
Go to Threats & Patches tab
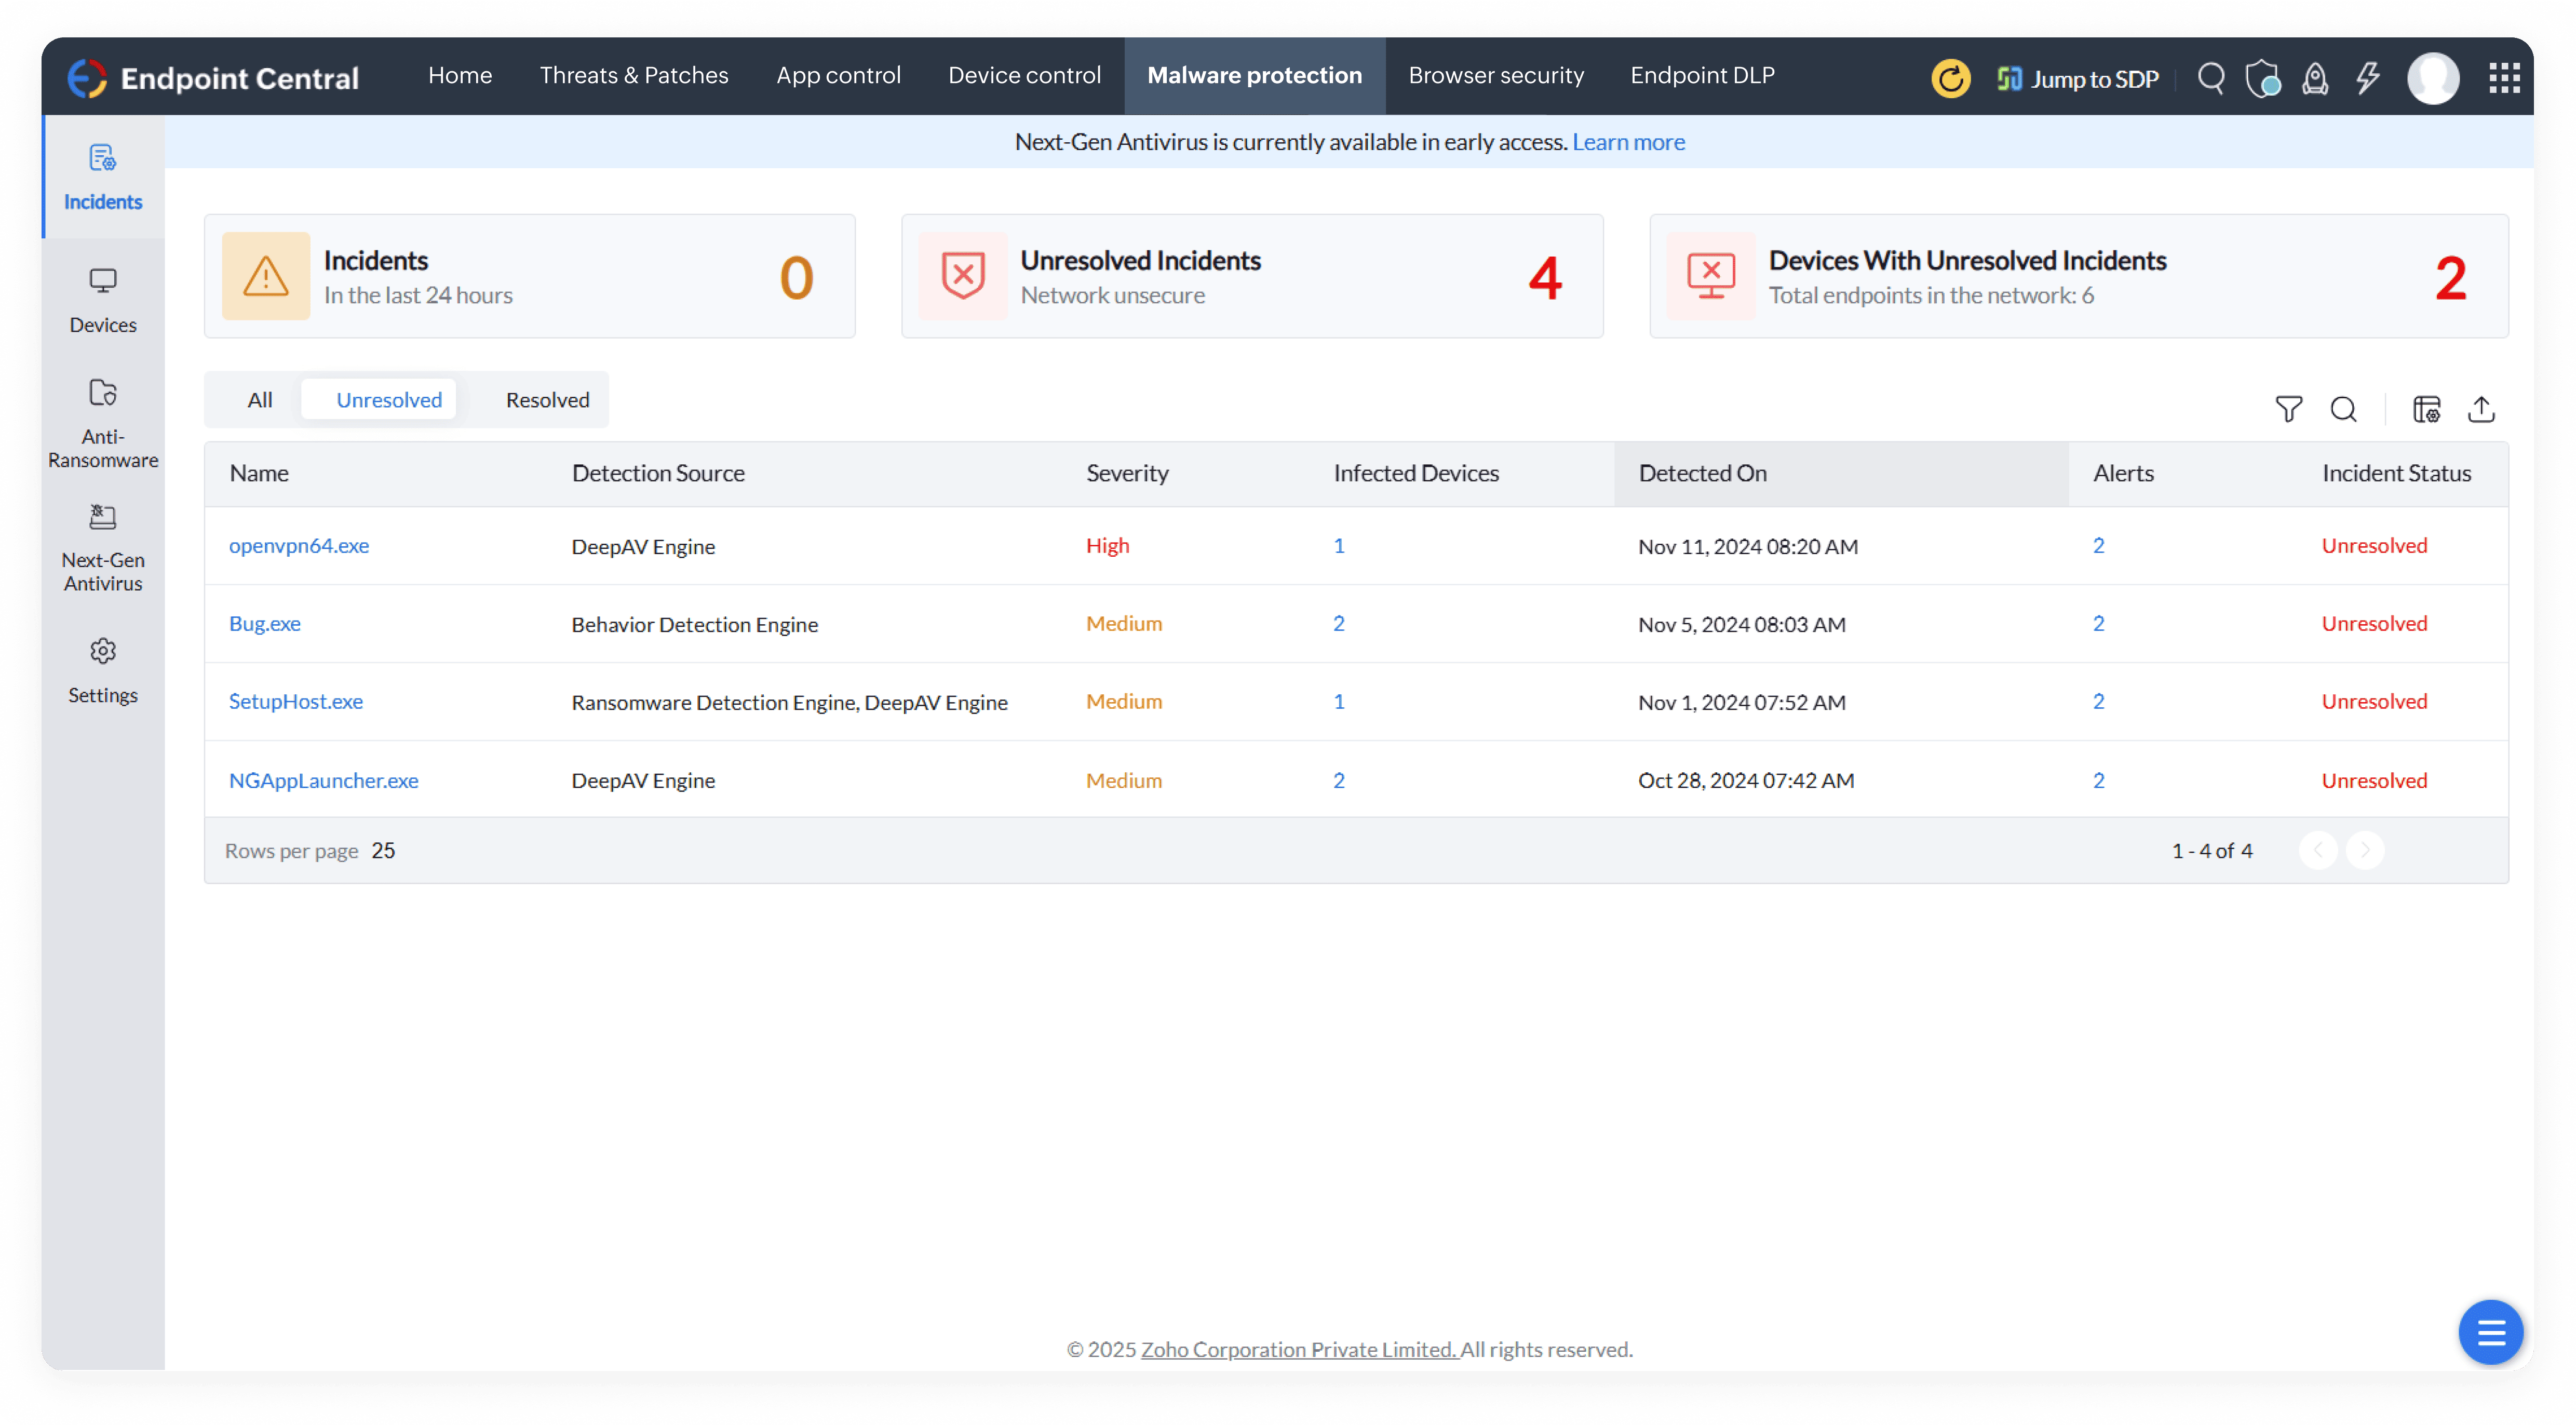pyautogui.click(x=634, y=75)
